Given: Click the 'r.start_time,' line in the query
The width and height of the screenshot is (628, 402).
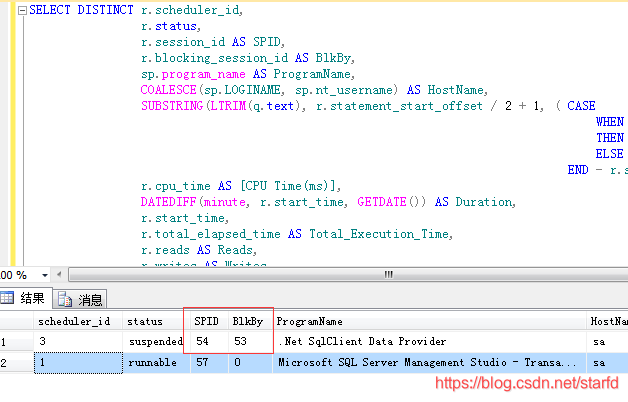Looking at the screenshot, I should point(185,218).
